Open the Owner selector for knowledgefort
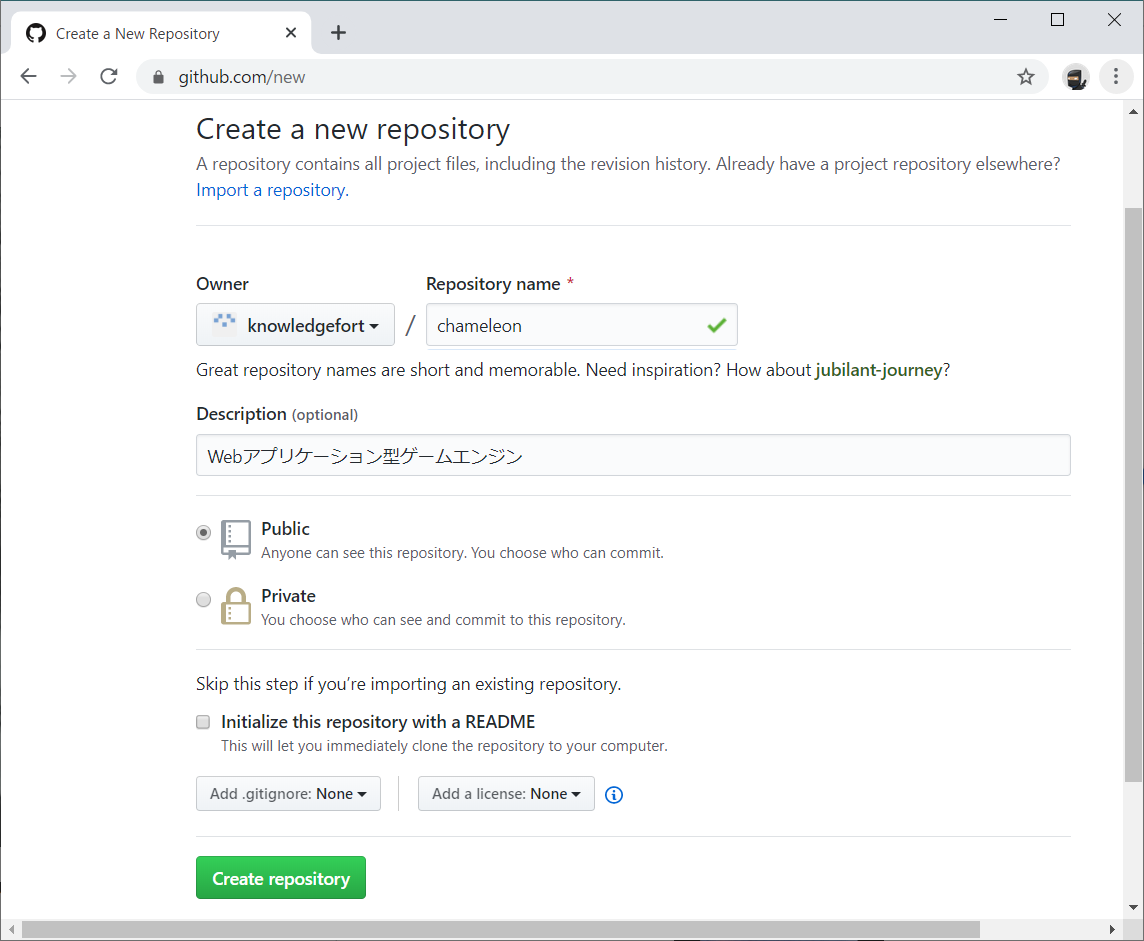The image size is (1144, 941). 295,325
